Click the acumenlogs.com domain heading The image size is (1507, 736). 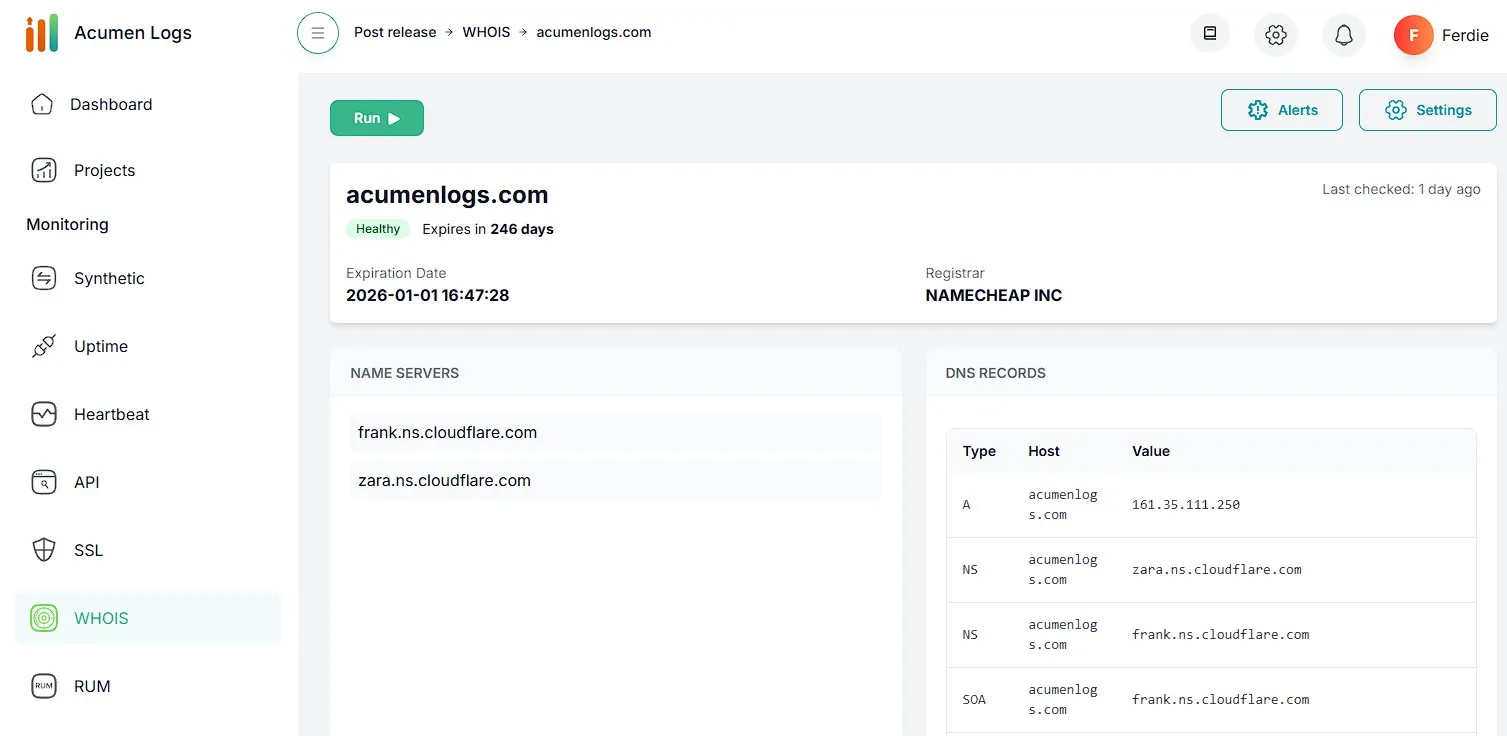[447, 195]
